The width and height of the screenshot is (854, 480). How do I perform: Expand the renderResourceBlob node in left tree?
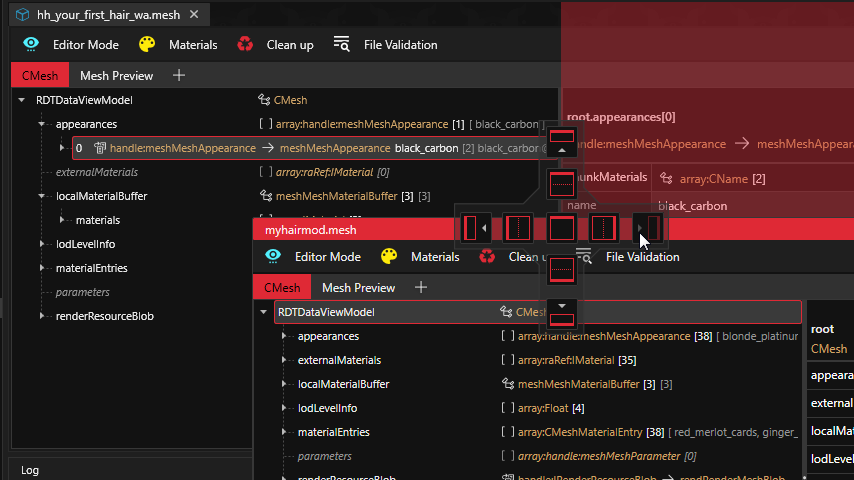coord(43,316)
